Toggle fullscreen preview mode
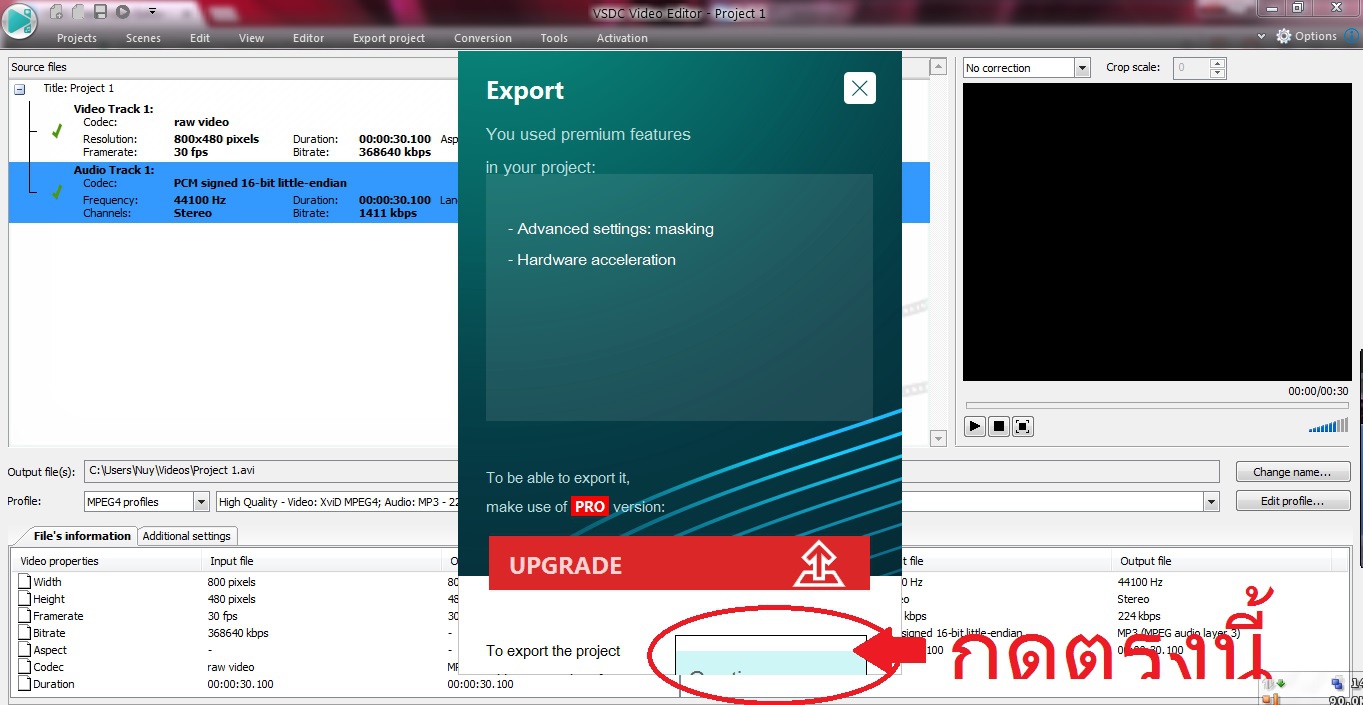The height and width of the screenshot is (705, 1363). point(1022,426)
